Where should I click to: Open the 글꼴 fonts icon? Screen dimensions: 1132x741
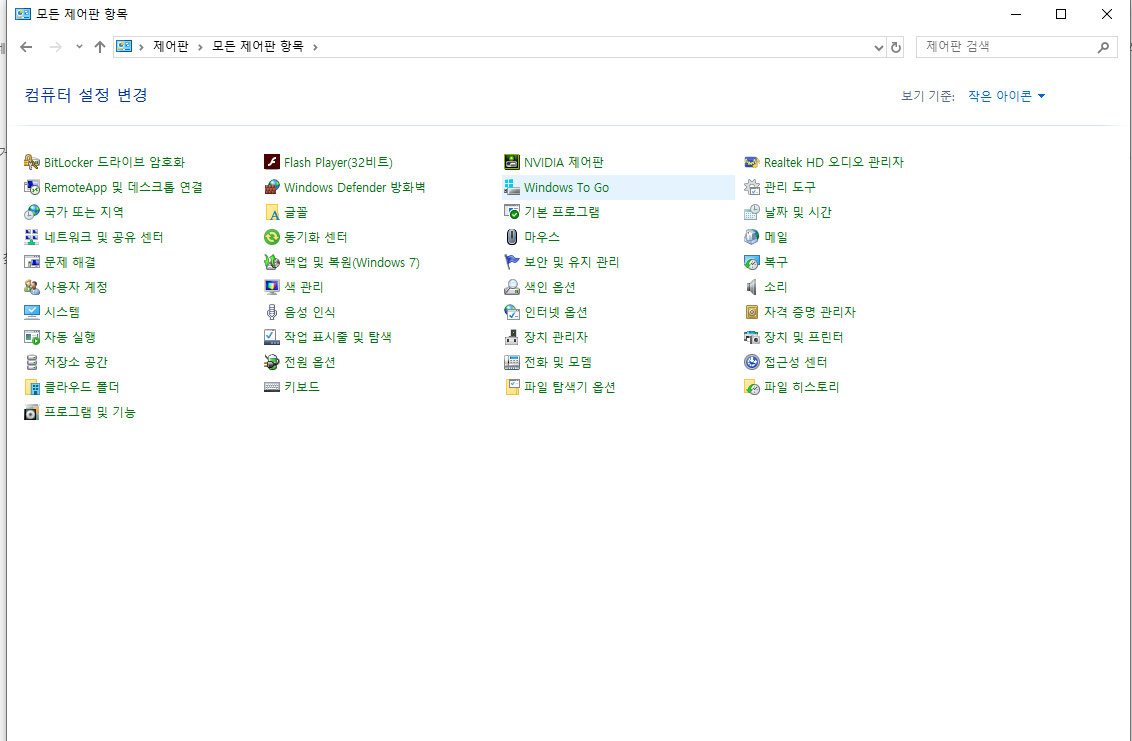click(x=271, y=212)
